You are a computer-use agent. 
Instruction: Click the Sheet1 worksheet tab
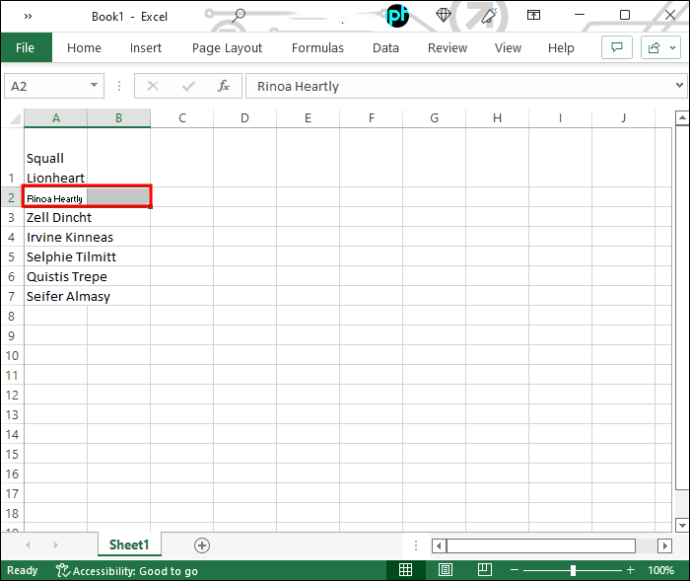click(x=129, y=545)
